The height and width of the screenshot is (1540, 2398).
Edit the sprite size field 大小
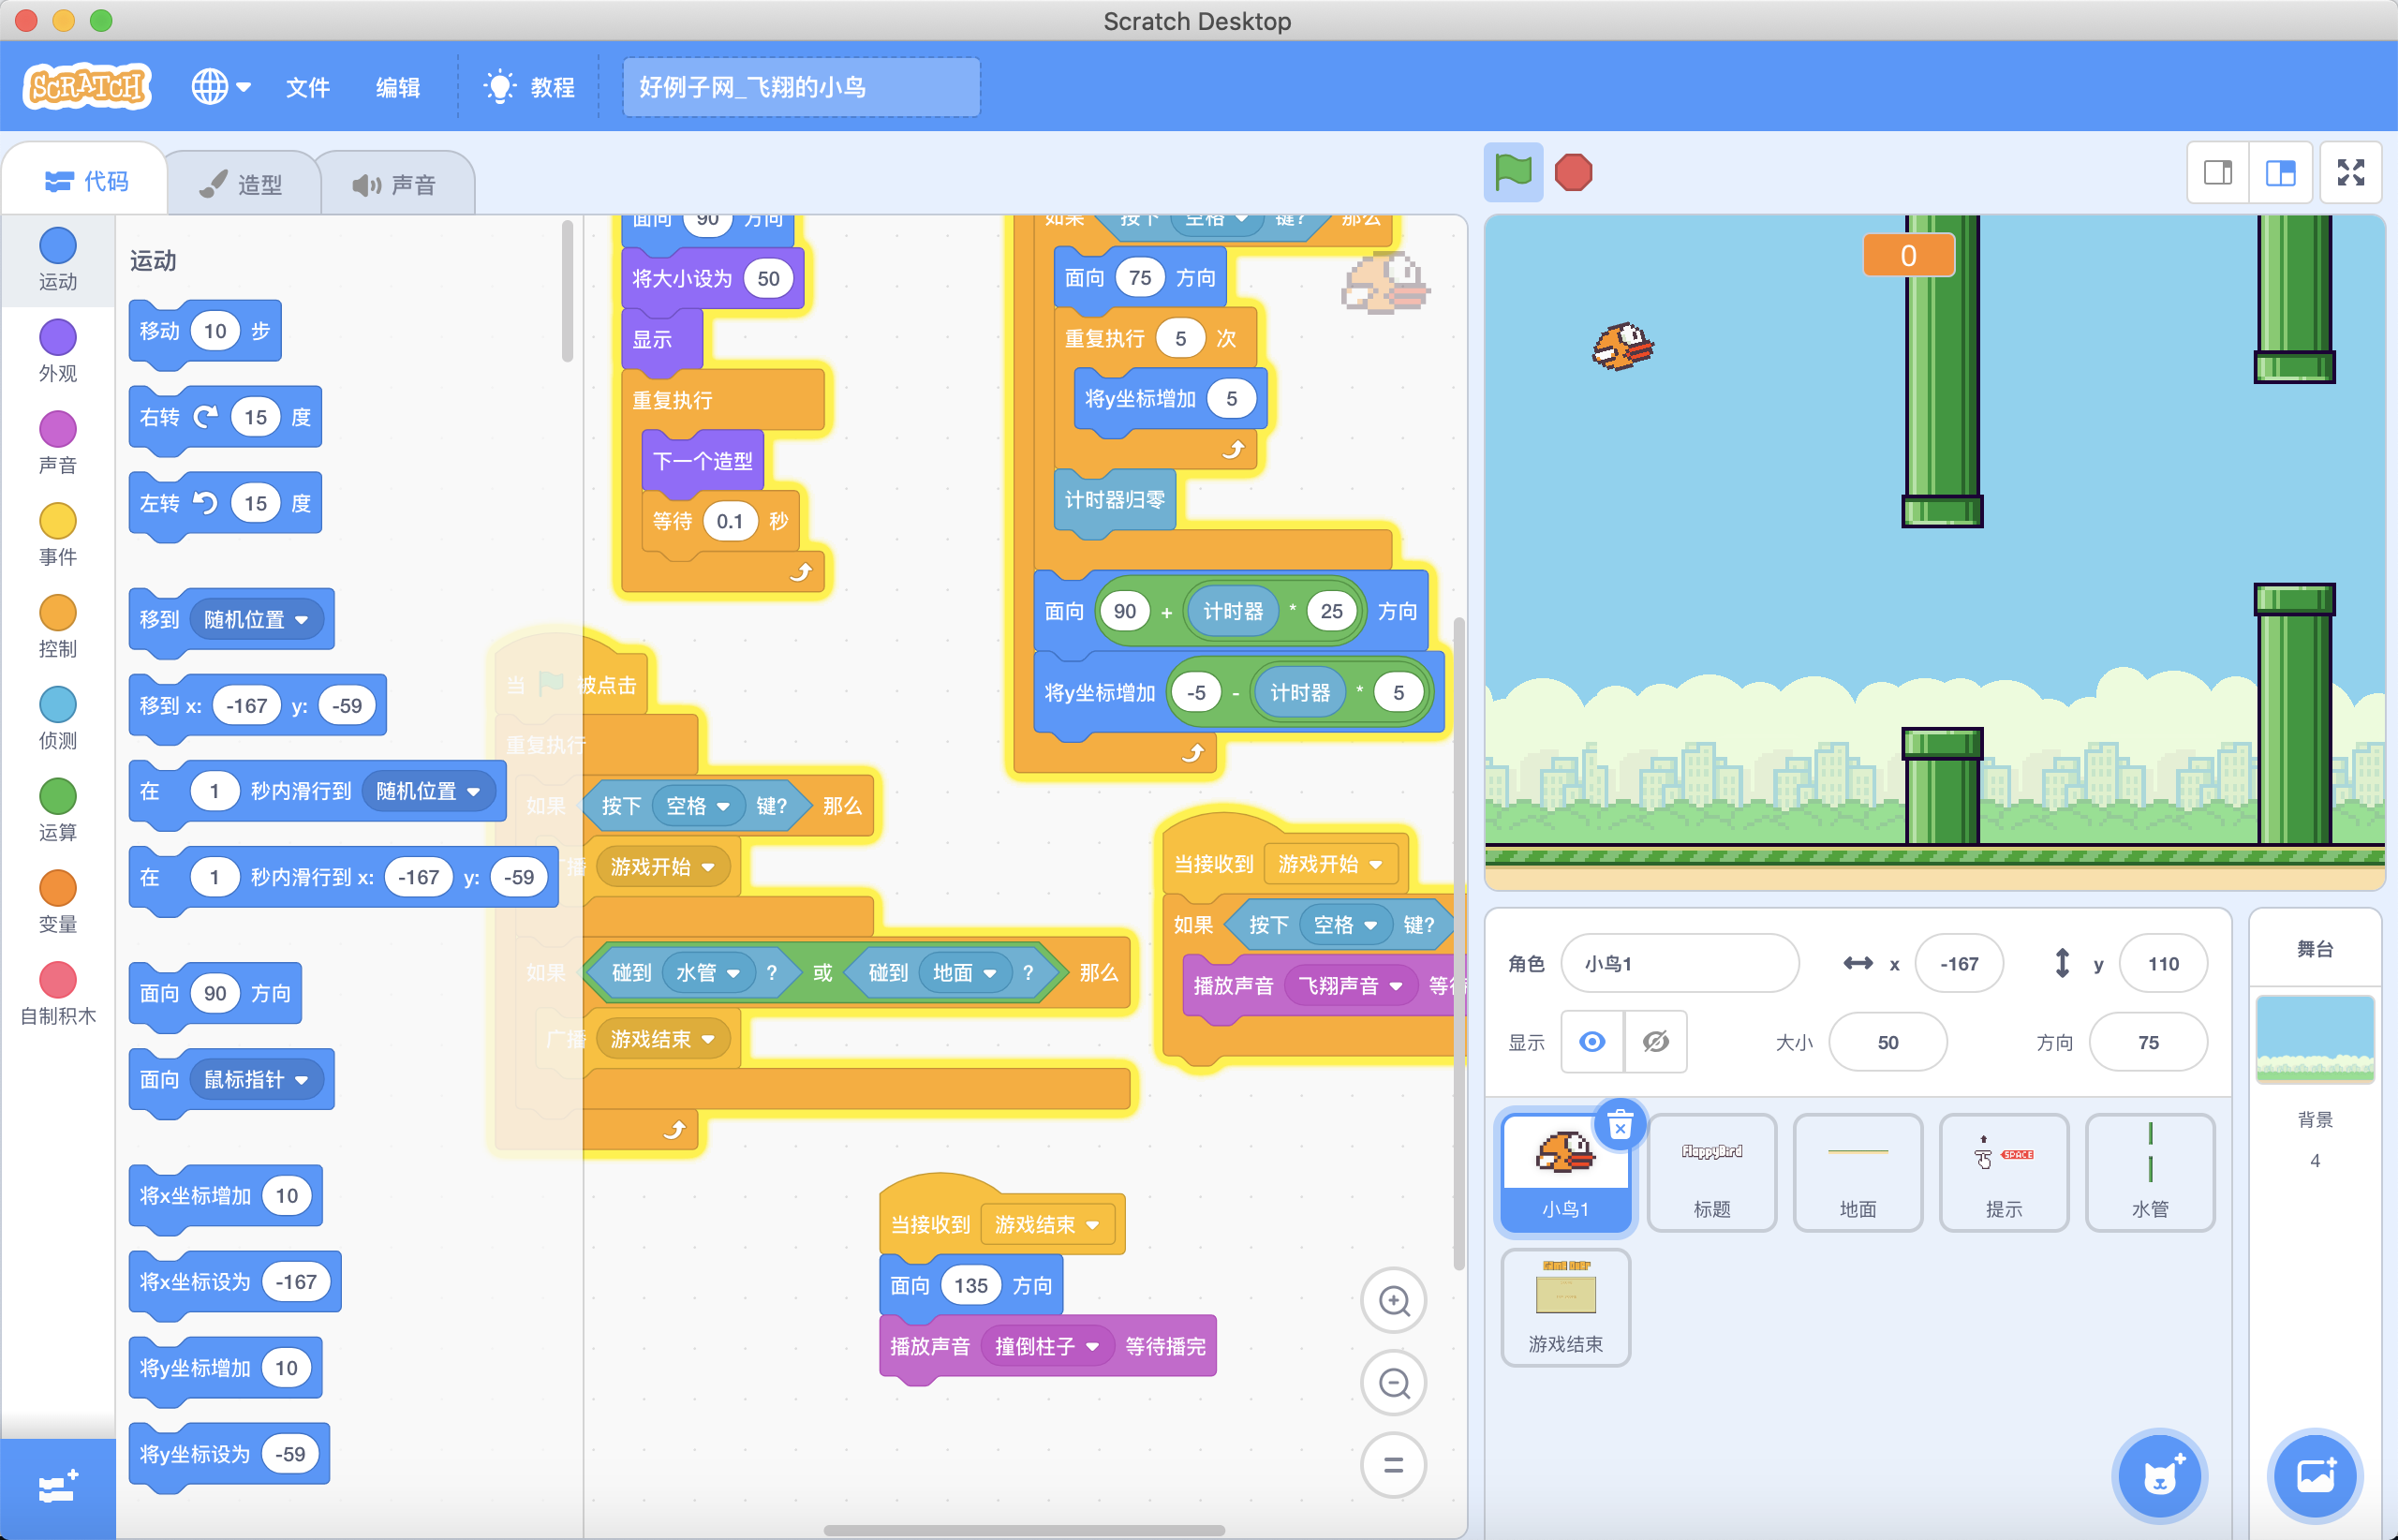point(1887,1042)
